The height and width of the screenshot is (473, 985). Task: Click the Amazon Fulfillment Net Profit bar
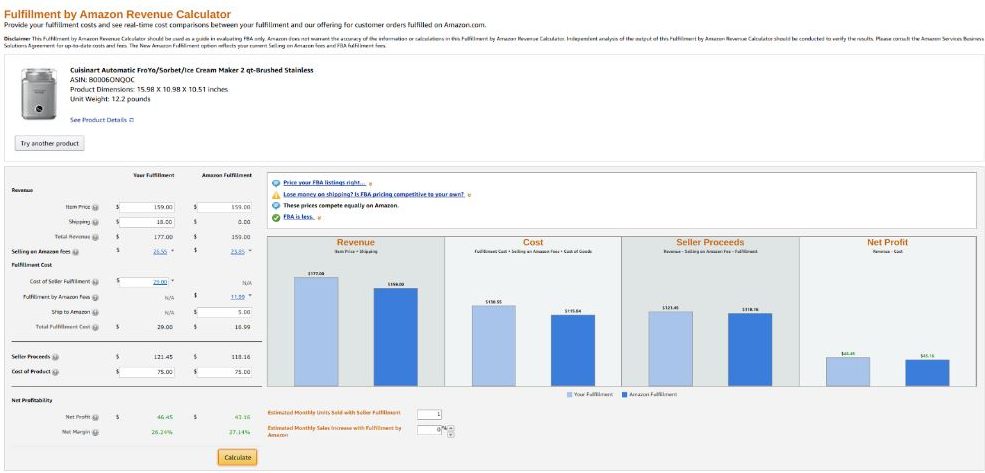point(927,373)
